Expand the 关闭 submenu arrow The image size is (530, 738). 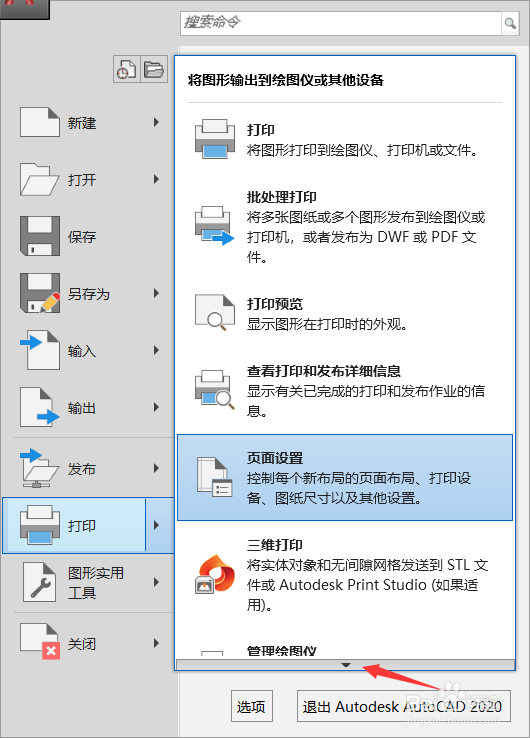[x=156, y=643]
